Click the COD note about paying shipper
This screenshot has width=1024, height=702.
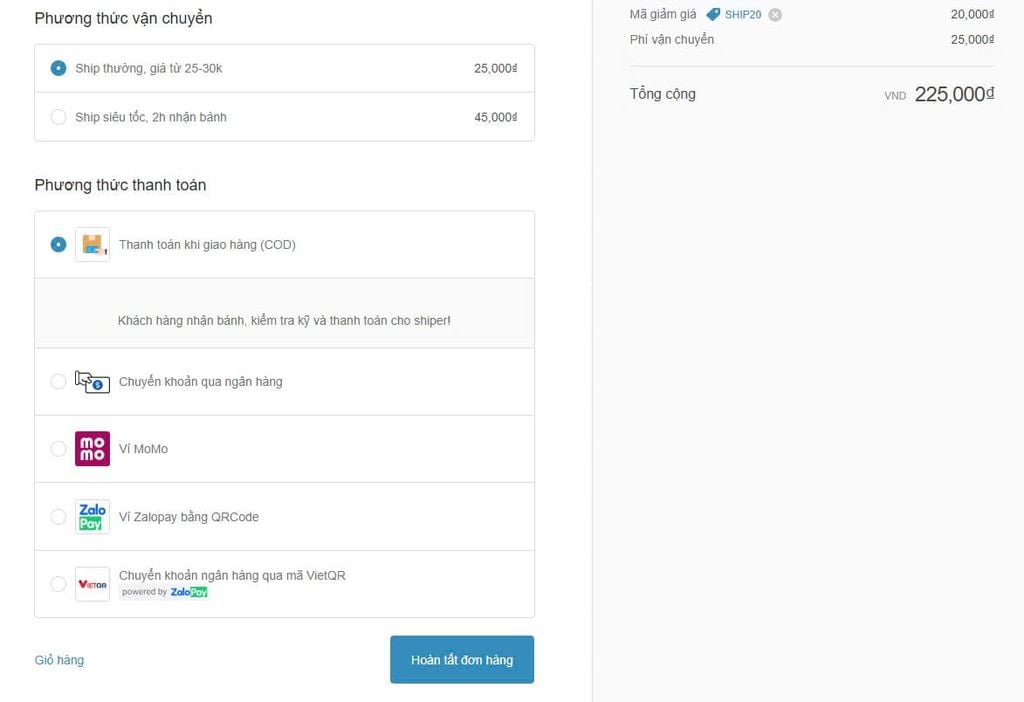pyautogui.click(x=284, y=321)
